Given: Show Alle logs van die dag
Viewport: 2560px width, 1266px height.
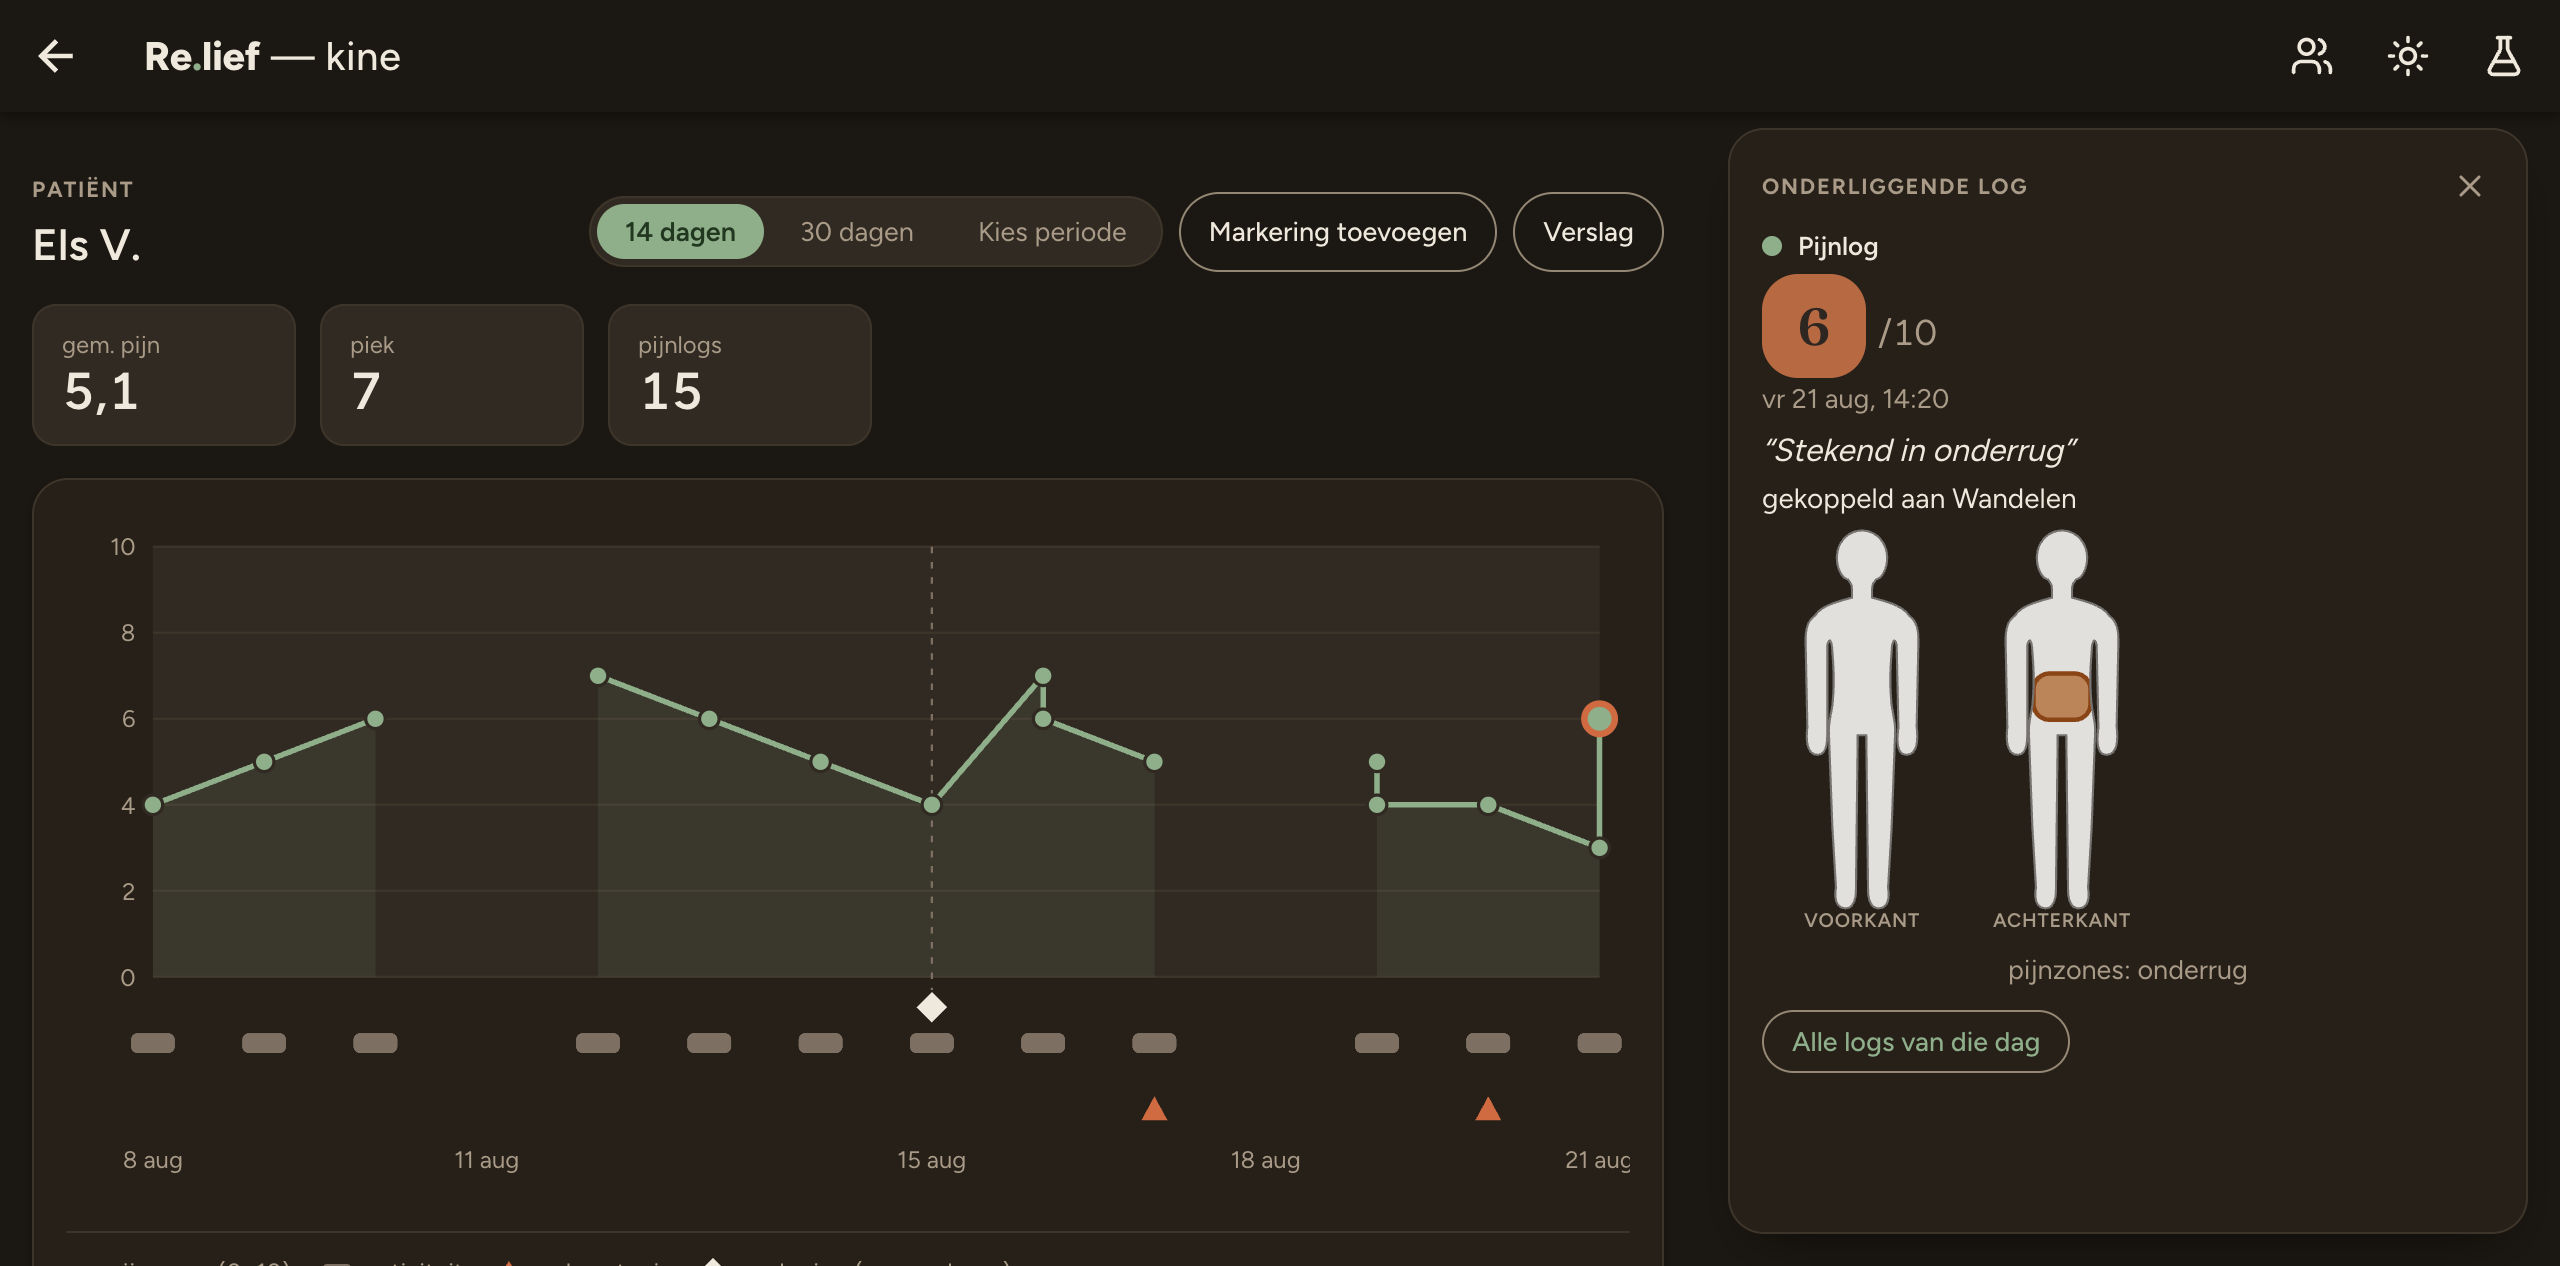Looking at the screenshot, I should [x=1915, y=1042].
